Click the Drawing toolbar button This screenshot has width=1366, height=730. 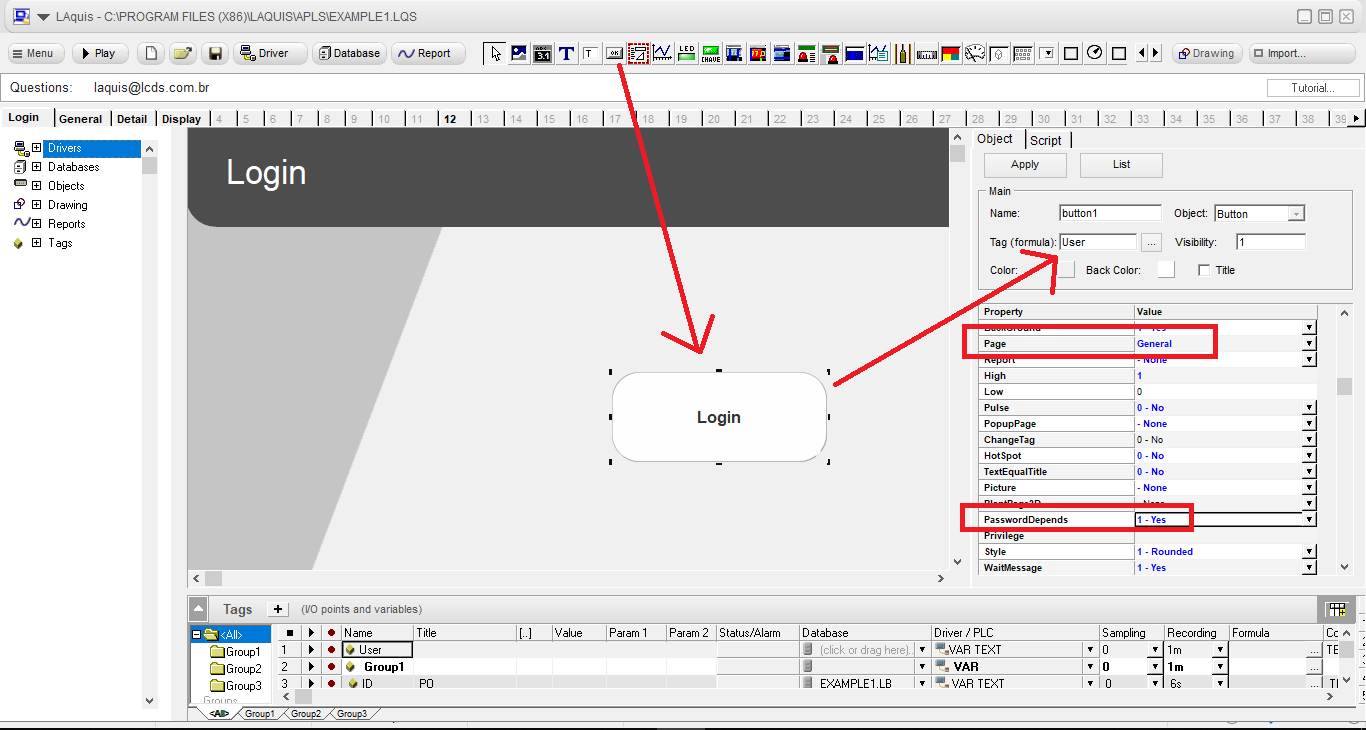coord(1207,53)
